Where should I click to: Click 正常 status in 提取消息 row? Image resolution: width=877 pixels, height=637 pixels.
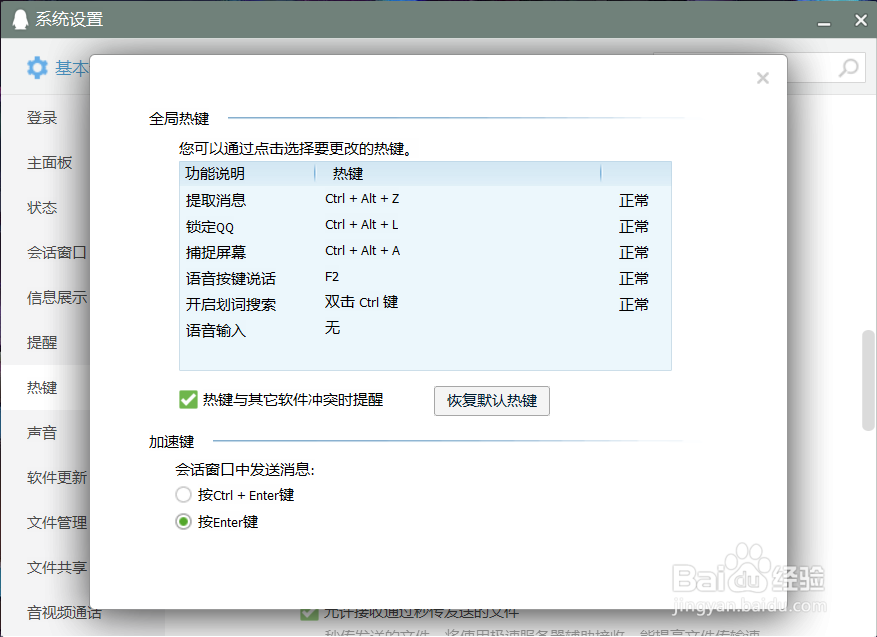coord(634,200)
